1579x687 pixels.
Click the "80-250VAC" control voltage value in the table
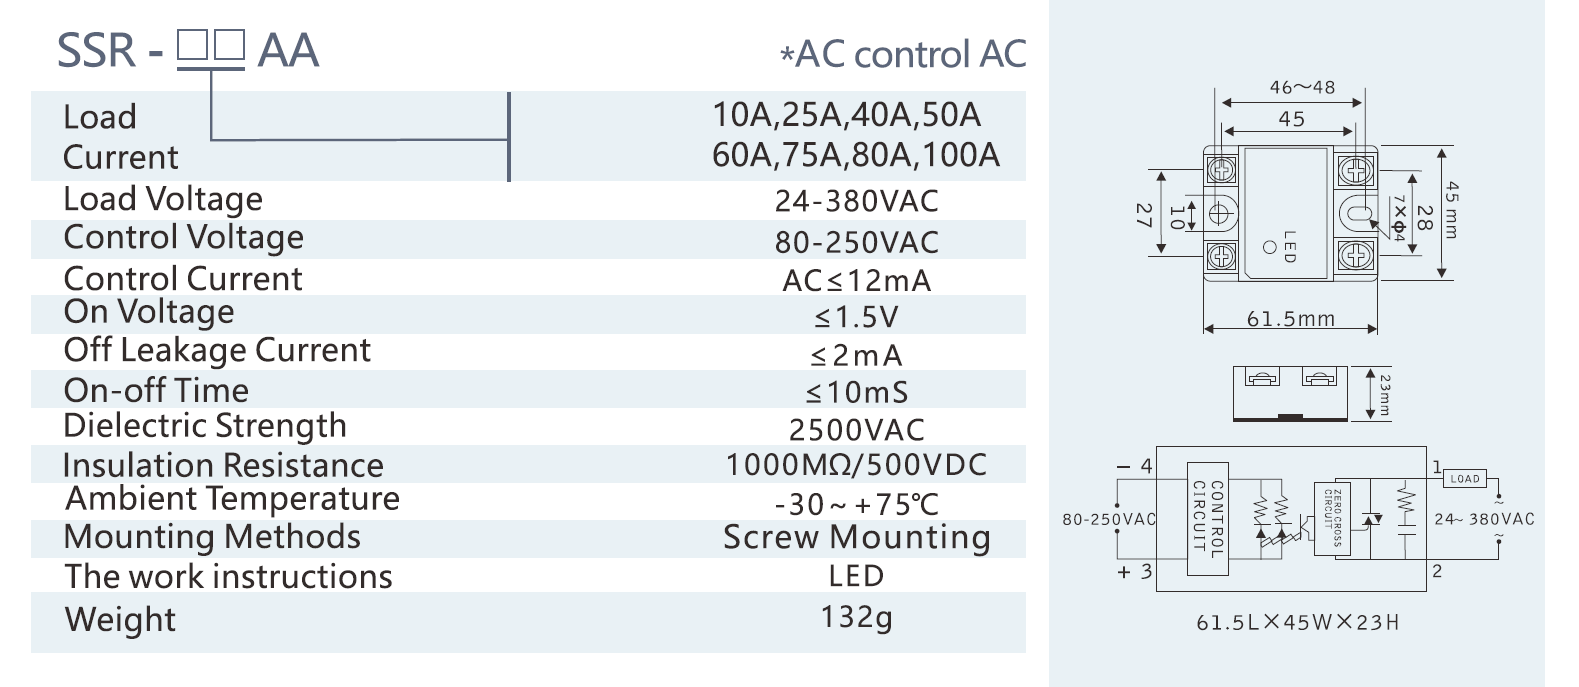point(857,243)
